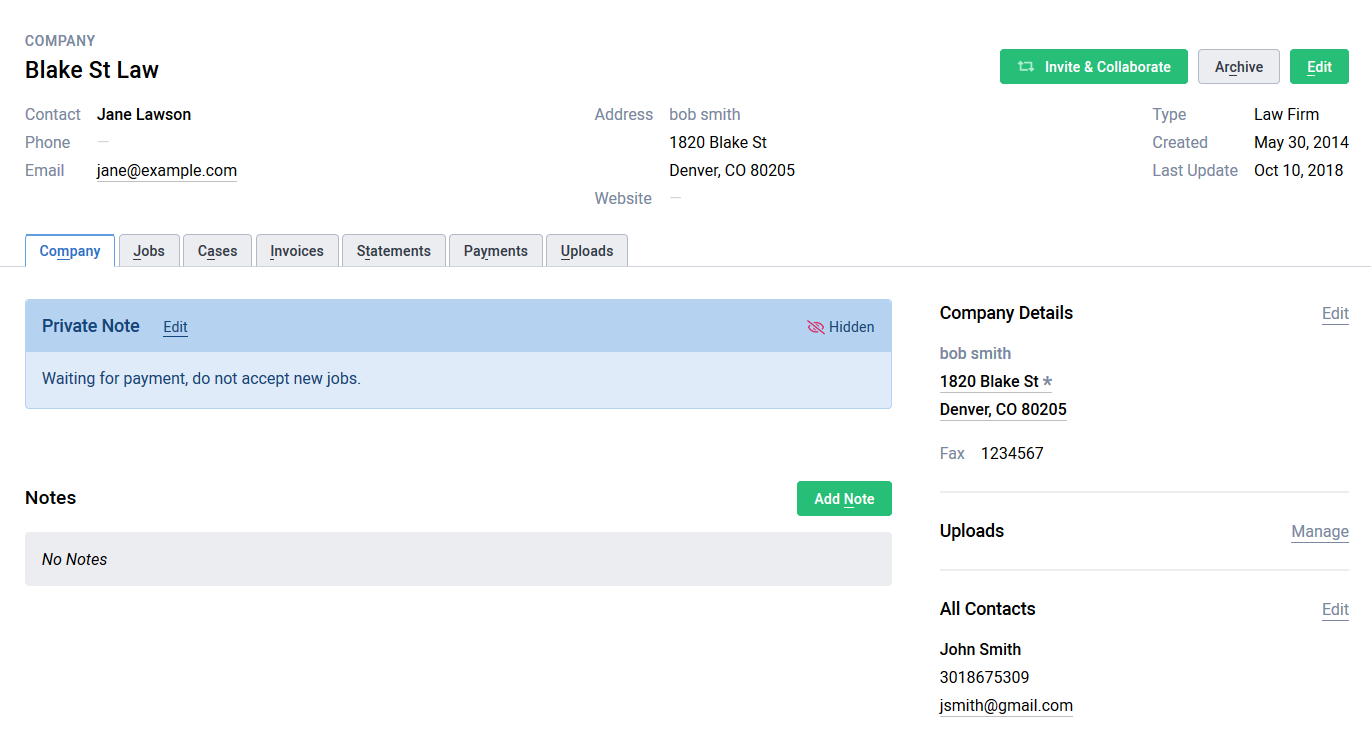Click the collaborate arrows icon beside Invite & Collaborate

(1024, 66)
